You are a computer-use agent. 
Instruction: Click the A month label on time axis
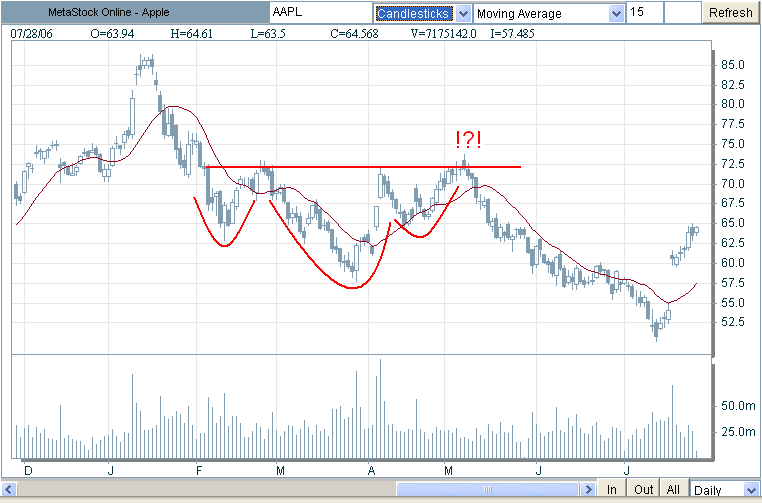coord(371,471)
